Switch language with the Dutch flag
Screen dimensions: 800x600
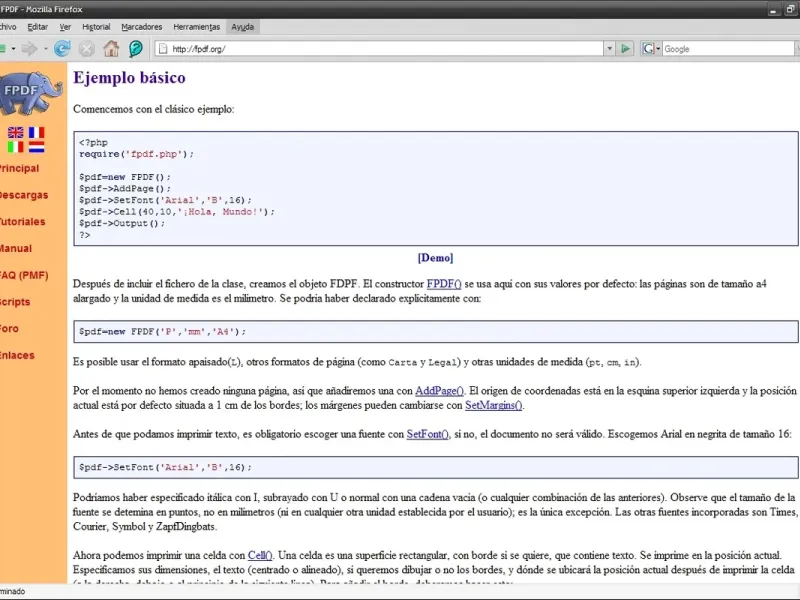[x=36, y=147]
